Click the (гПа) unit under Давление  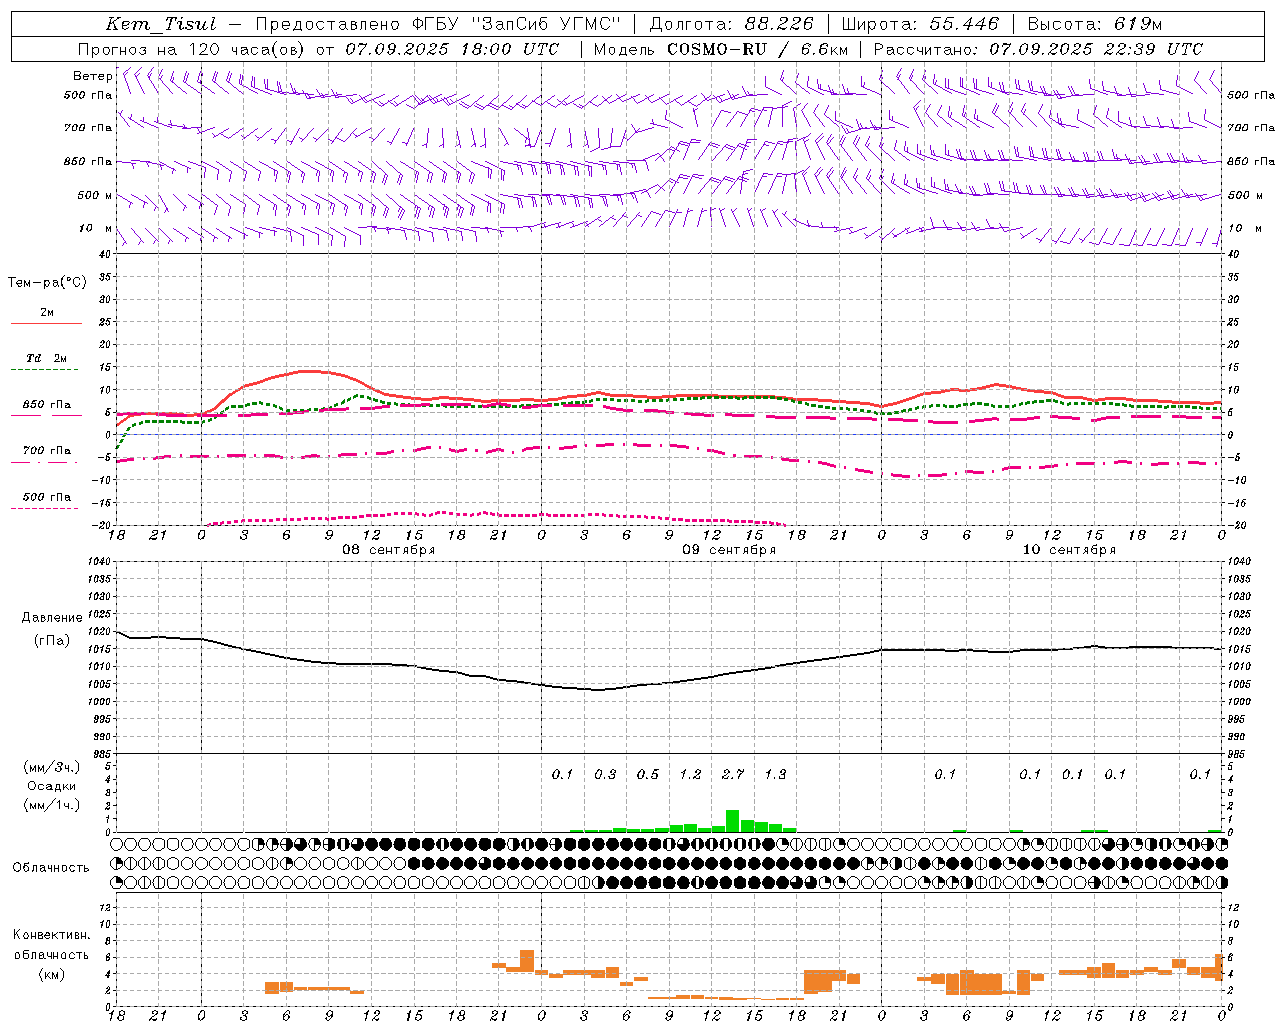[x=52, y=640]
